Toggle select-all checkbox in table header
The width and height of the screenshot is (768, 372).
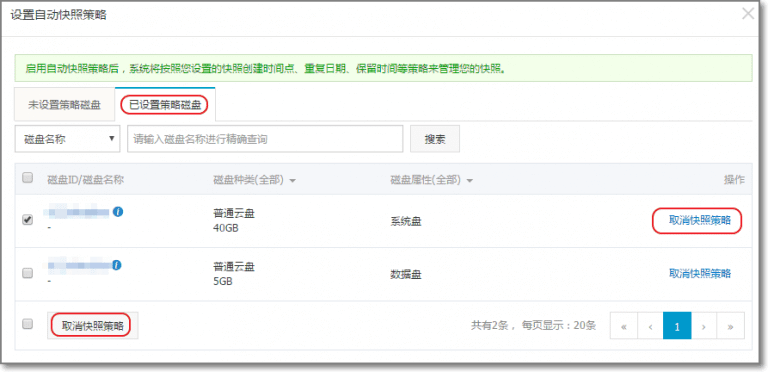(28, 178)
